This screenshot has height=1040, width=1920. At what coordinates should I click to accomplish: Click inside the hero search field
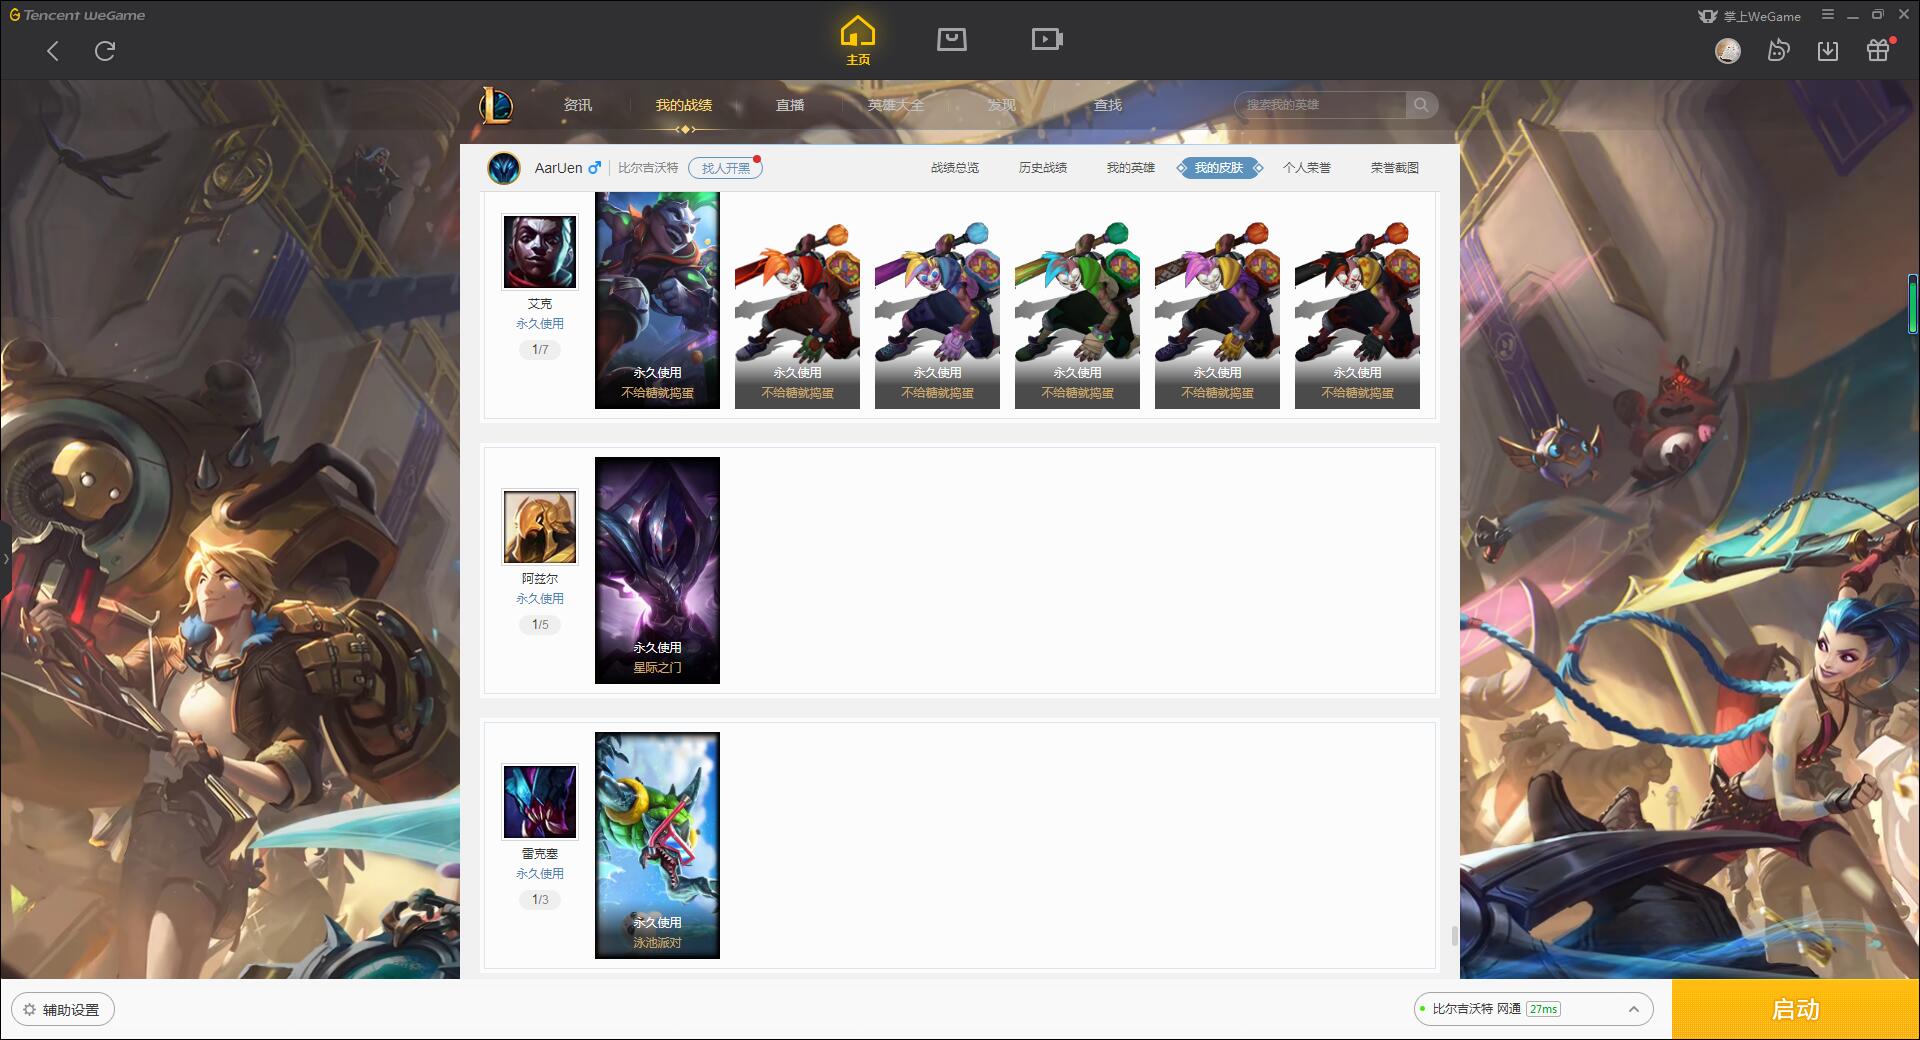pos(1320,105)
